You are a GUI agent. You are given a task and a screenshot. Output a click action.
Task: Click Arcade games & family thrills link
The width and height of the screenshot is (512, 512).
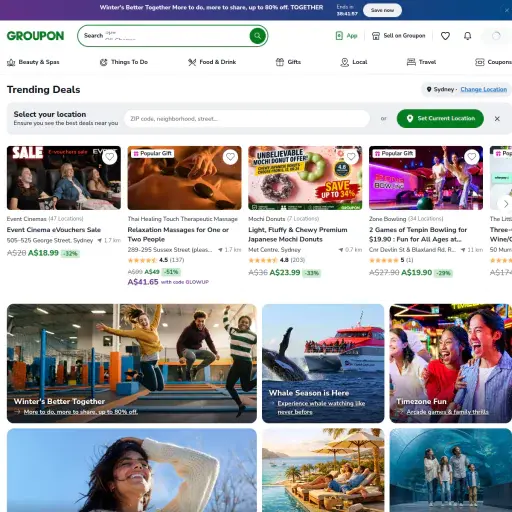click(447, 412)
